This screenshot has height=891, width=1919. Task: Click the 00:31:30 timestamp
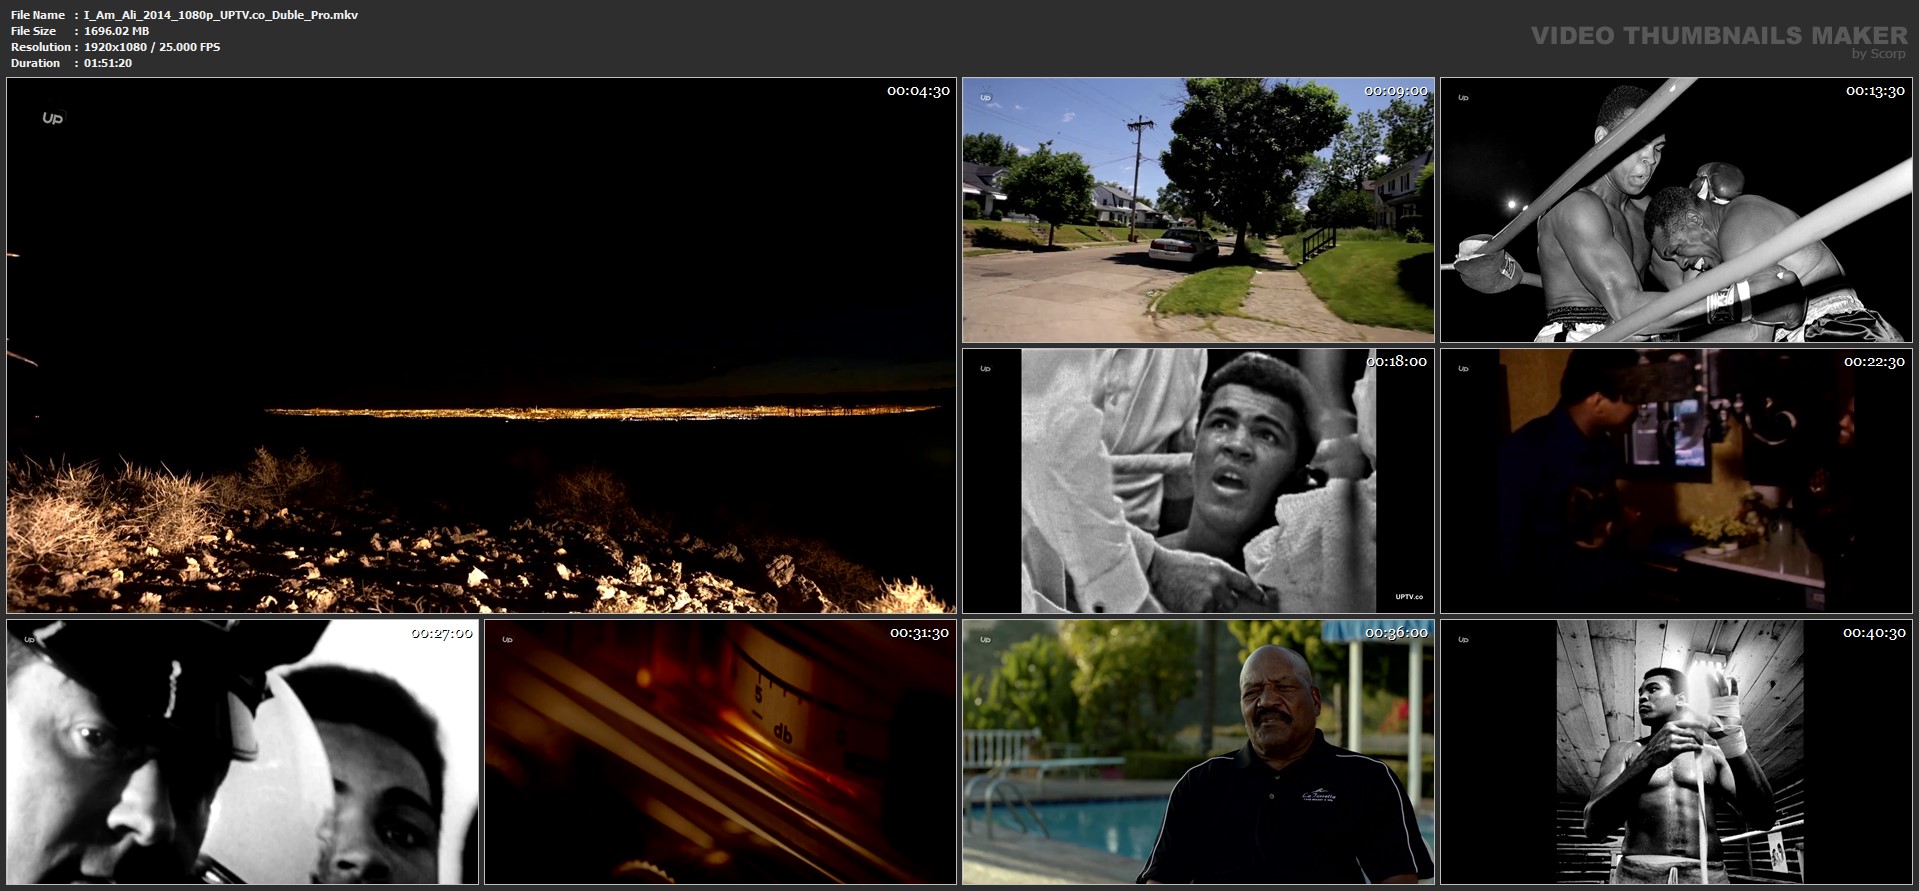click(x=919, y=633)
